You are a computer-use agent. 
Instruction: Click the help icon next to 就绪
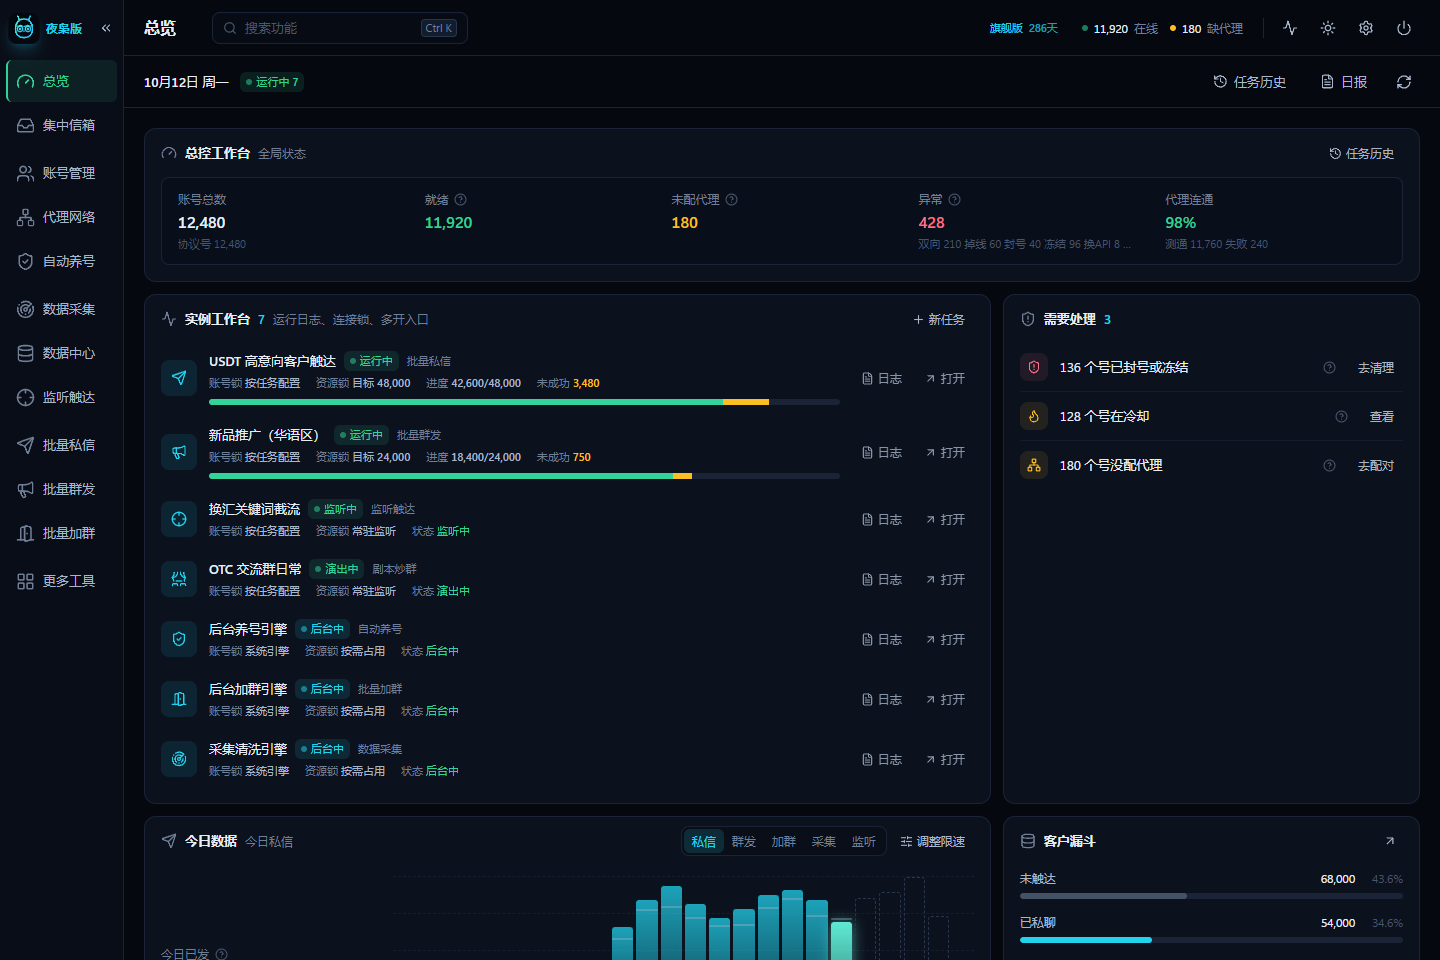(461, 200)
